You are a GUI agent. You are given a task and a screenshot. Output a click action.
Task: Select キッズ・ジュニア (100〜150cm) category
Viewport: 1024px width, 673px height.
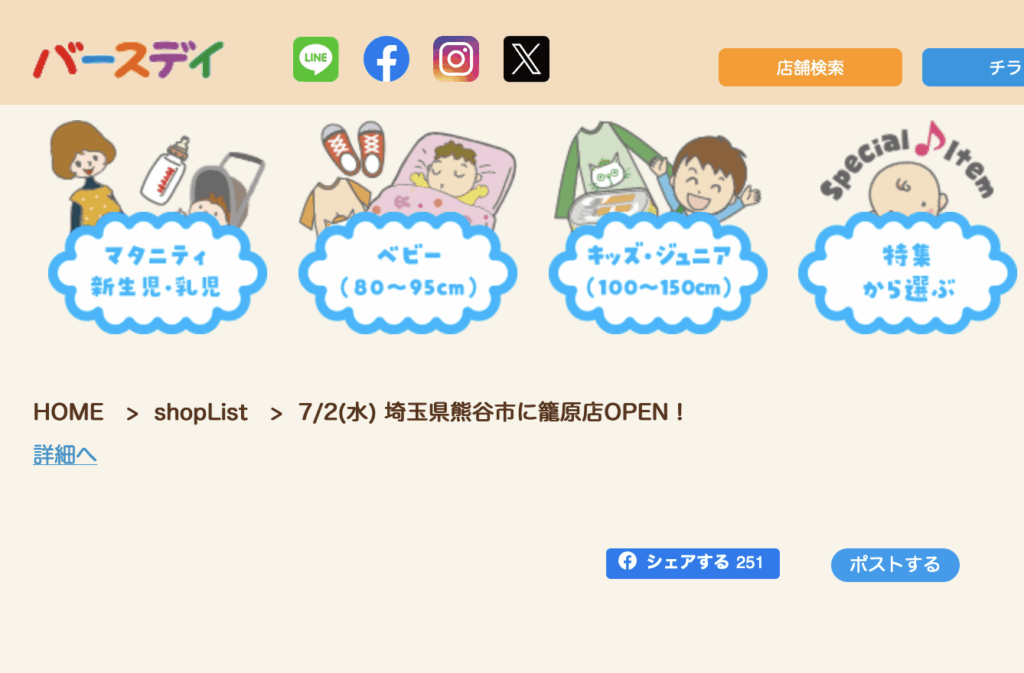(x=658, y=272)
